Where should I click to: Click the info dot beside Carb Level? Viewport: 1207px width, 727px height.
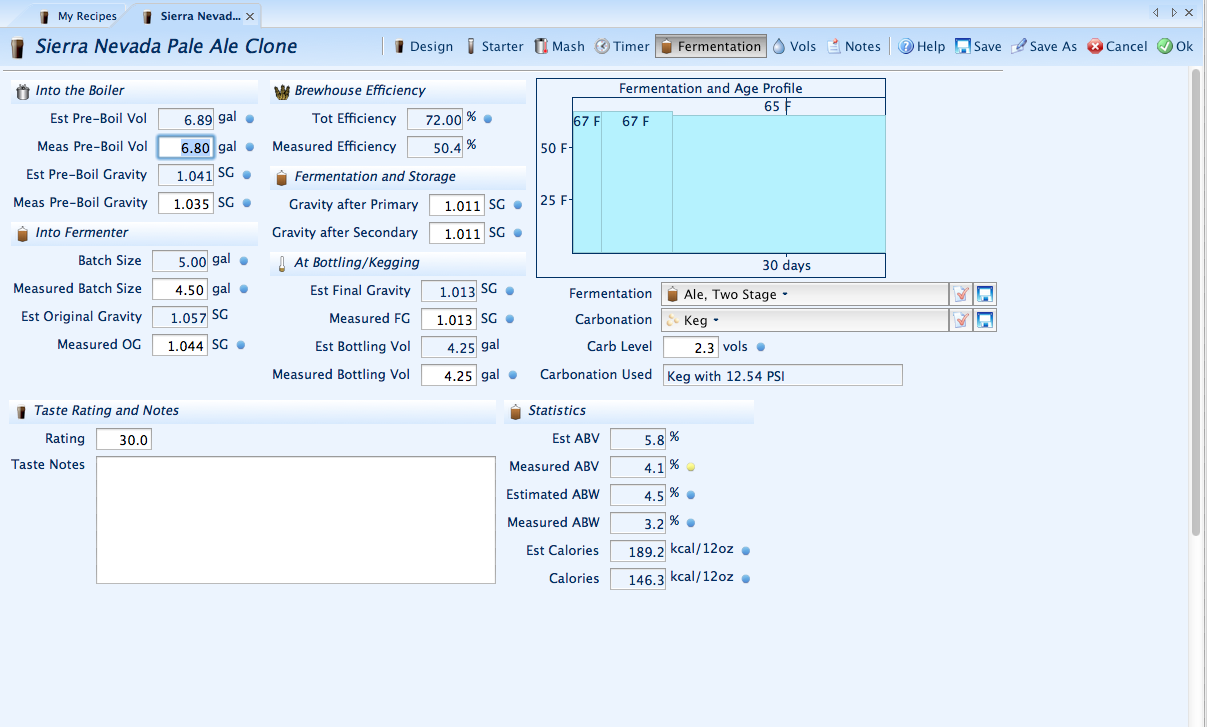[x=760, y=347]
